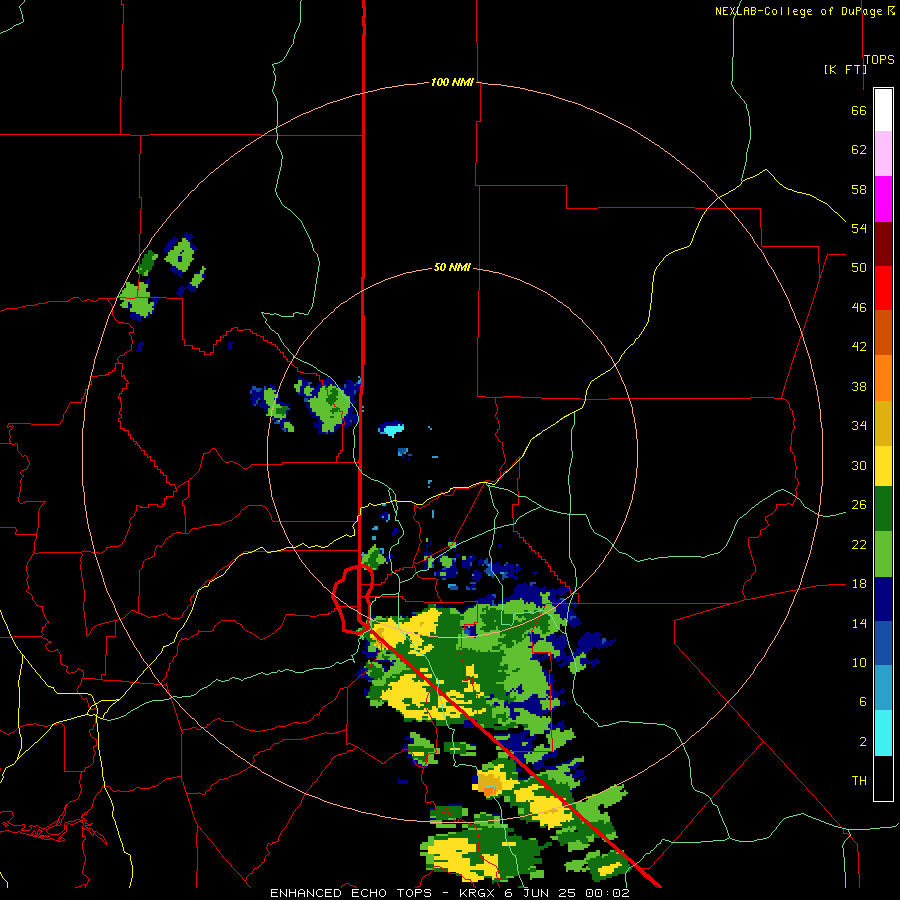This screenshot has height=900, width=900.
Task: Click the dark red 54 kft swatch
Action: (883, 244)
